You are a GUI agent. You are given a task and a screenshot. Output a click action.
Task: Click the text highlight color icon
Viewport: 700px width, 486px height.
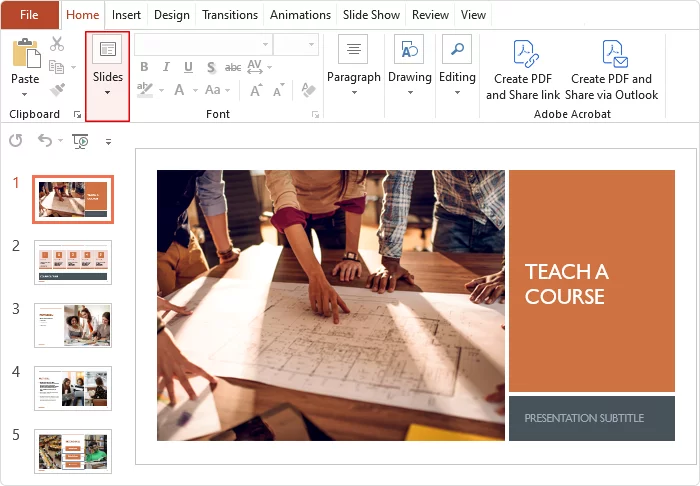point(145,90)
